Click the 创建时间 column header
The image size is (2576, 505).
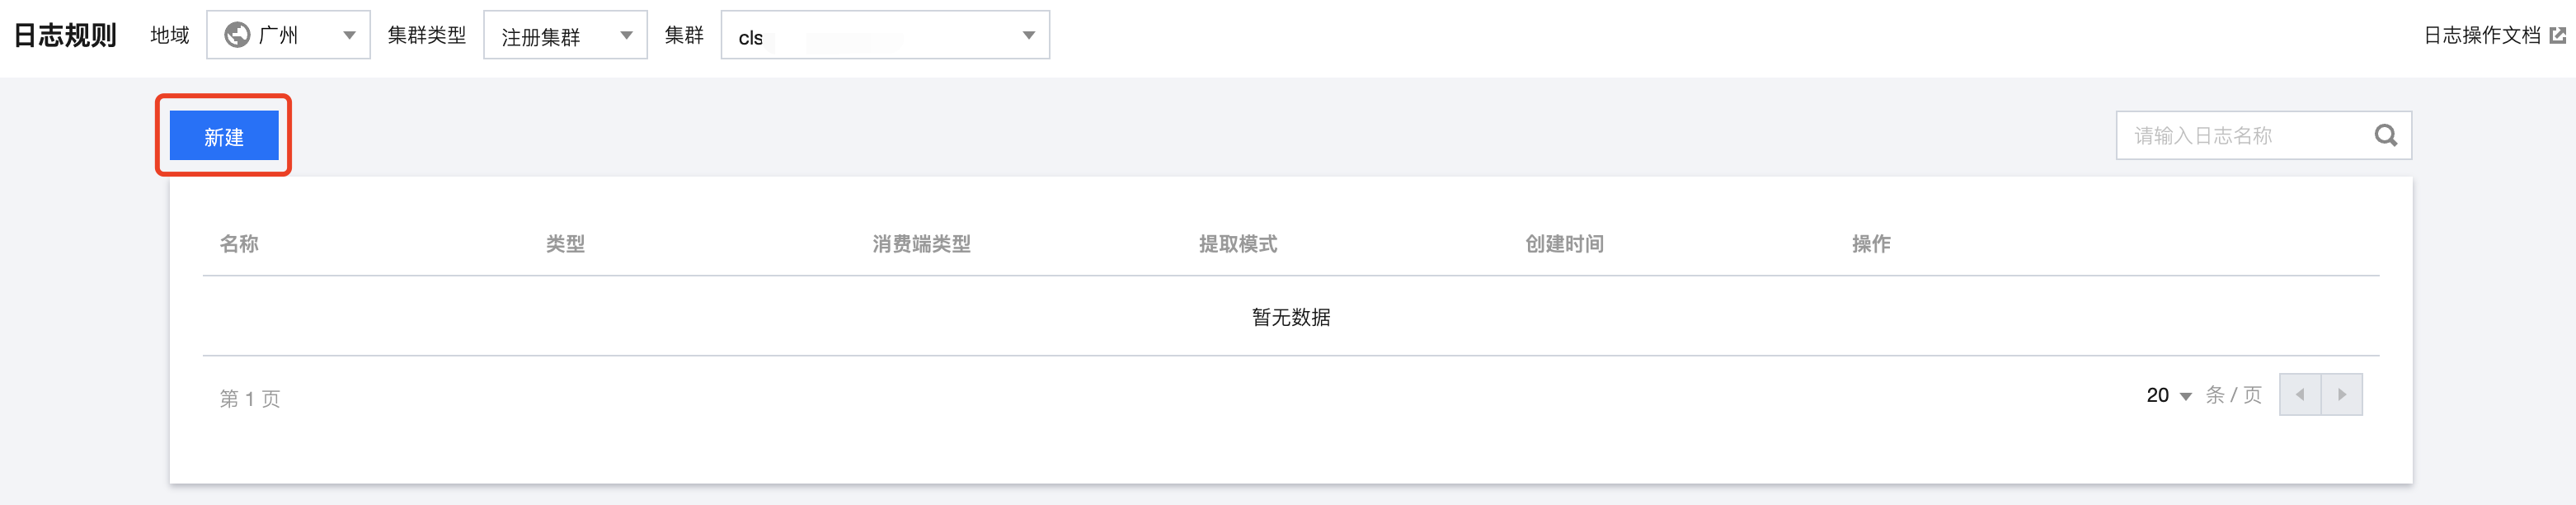[1564, 243]
